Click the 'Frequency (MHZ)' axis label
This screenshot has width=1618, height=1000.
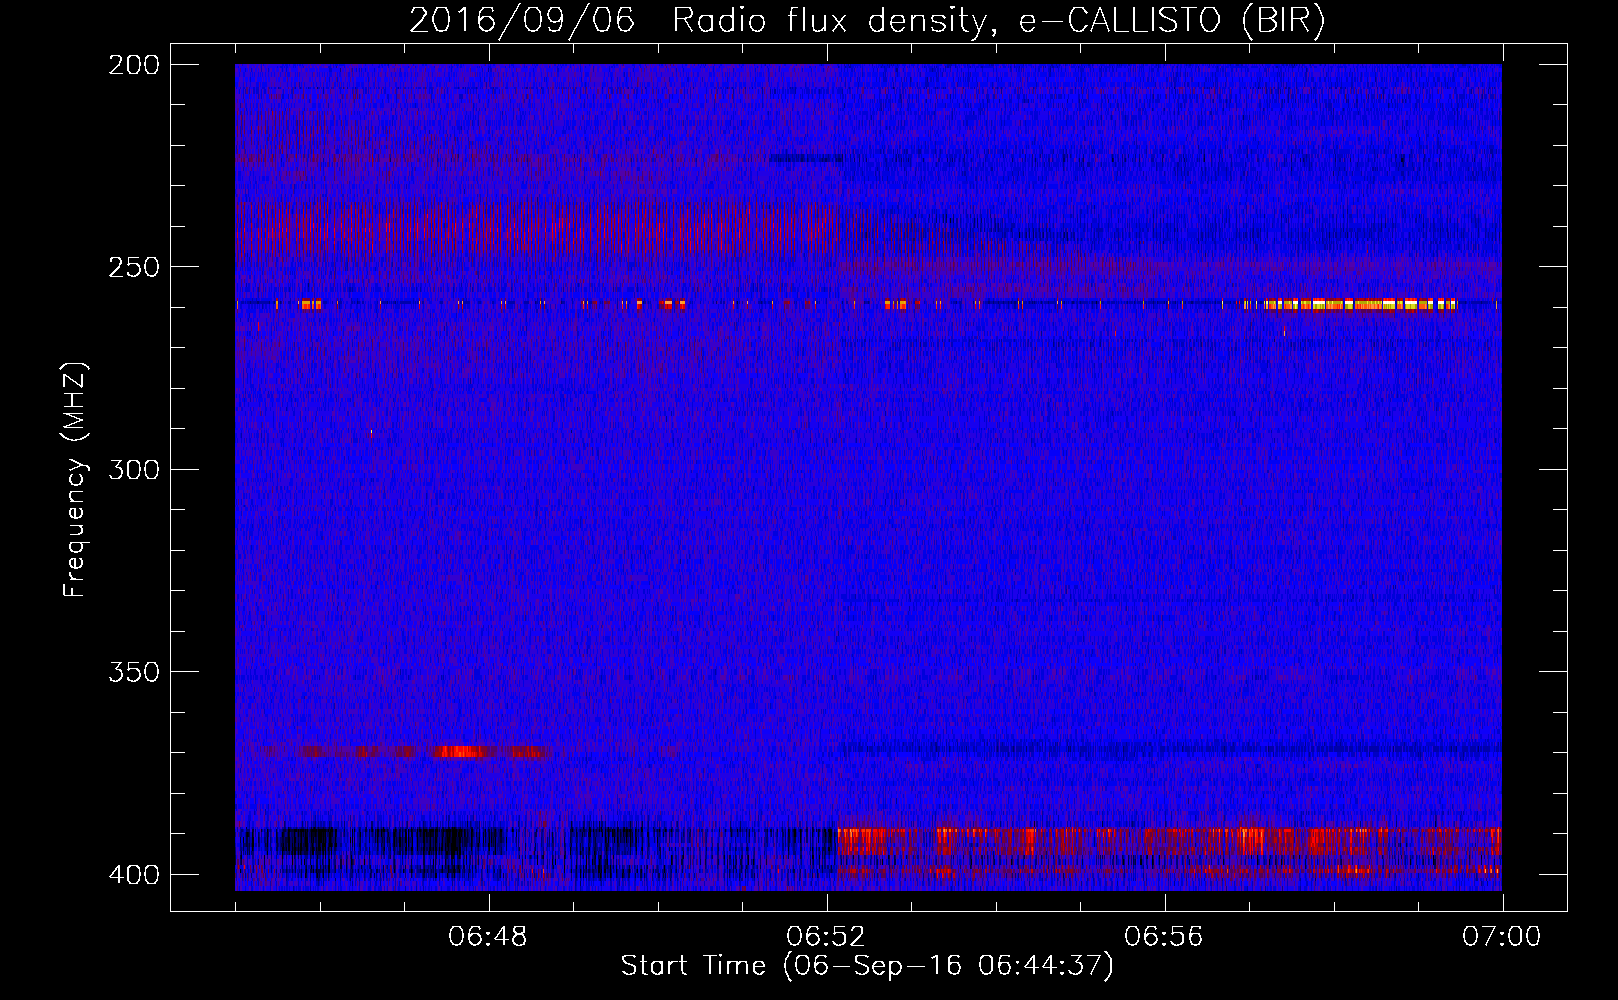[75, 480]
